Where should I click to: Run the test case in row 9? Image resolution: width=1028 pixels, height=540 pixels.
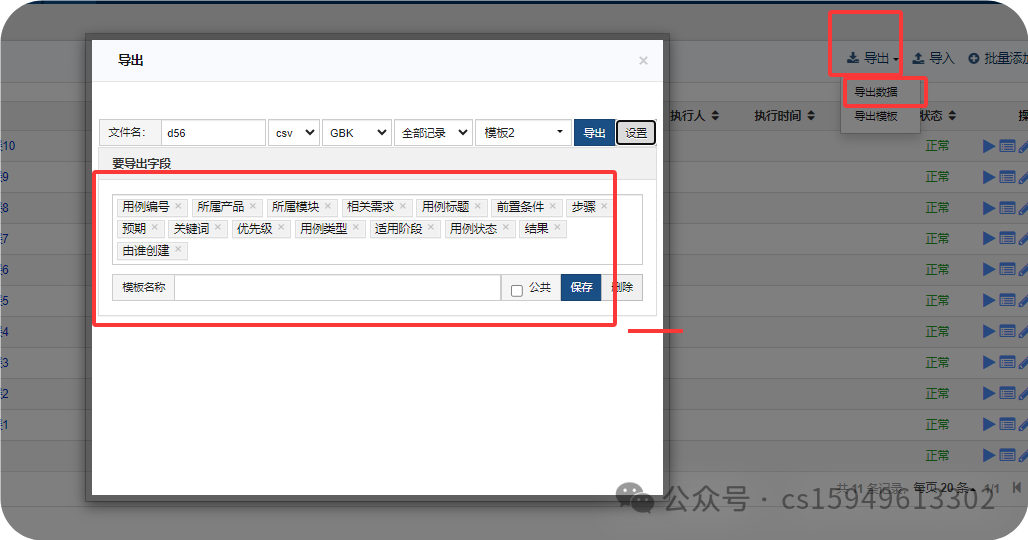[x=989, y=177]
